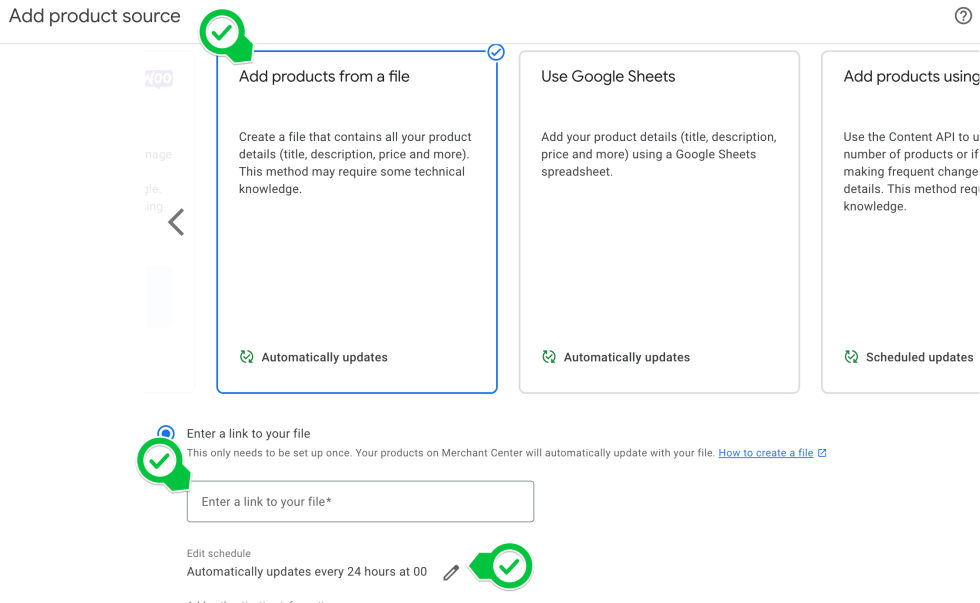This screenshot has height=603, width=980.
Task: Select the Enter a link to your file radio button
Action: coord(166,433)
